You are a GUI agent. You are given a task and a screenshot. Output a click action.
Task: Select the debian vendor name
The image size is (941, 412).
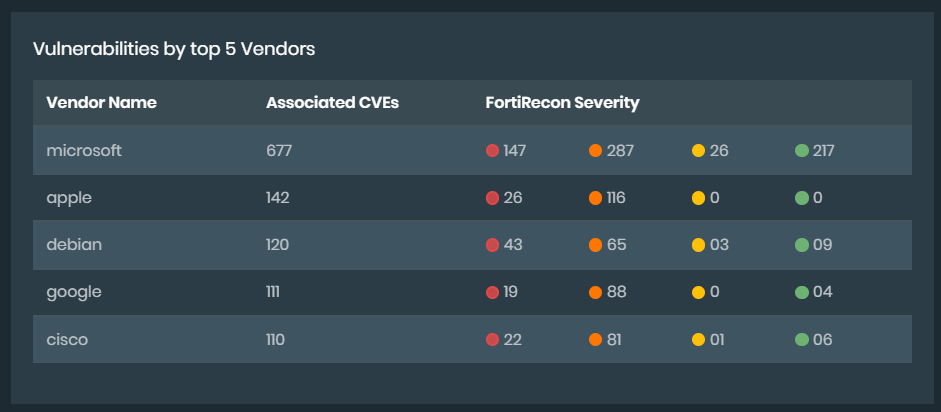point(74,245)
